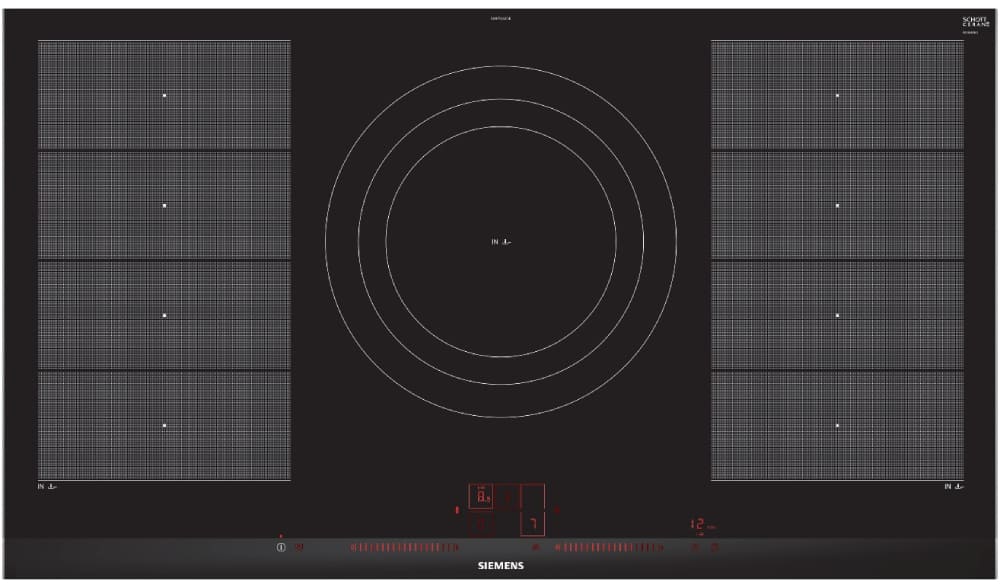1000x588 pixels.
Task: Tap the right flex zone indicator
Action: click(557, 510)
